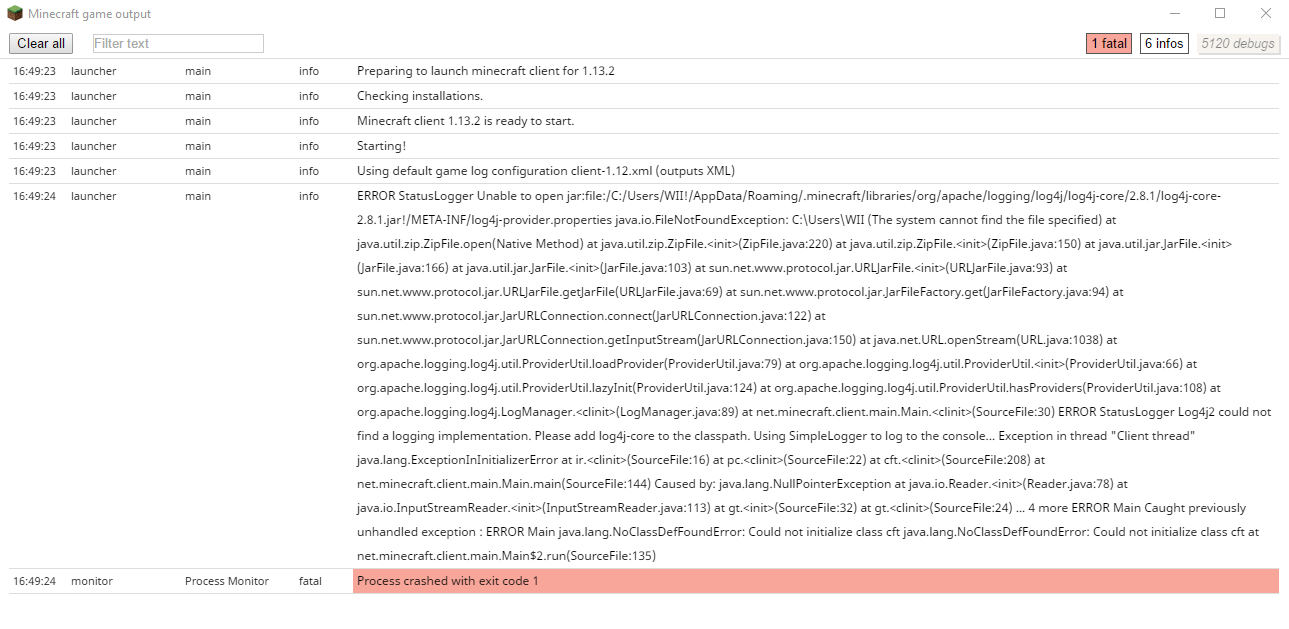Maximize the game output window
Viewport: 1289px width, 629px height.
pyautogui.click(x=1220, y=14)
